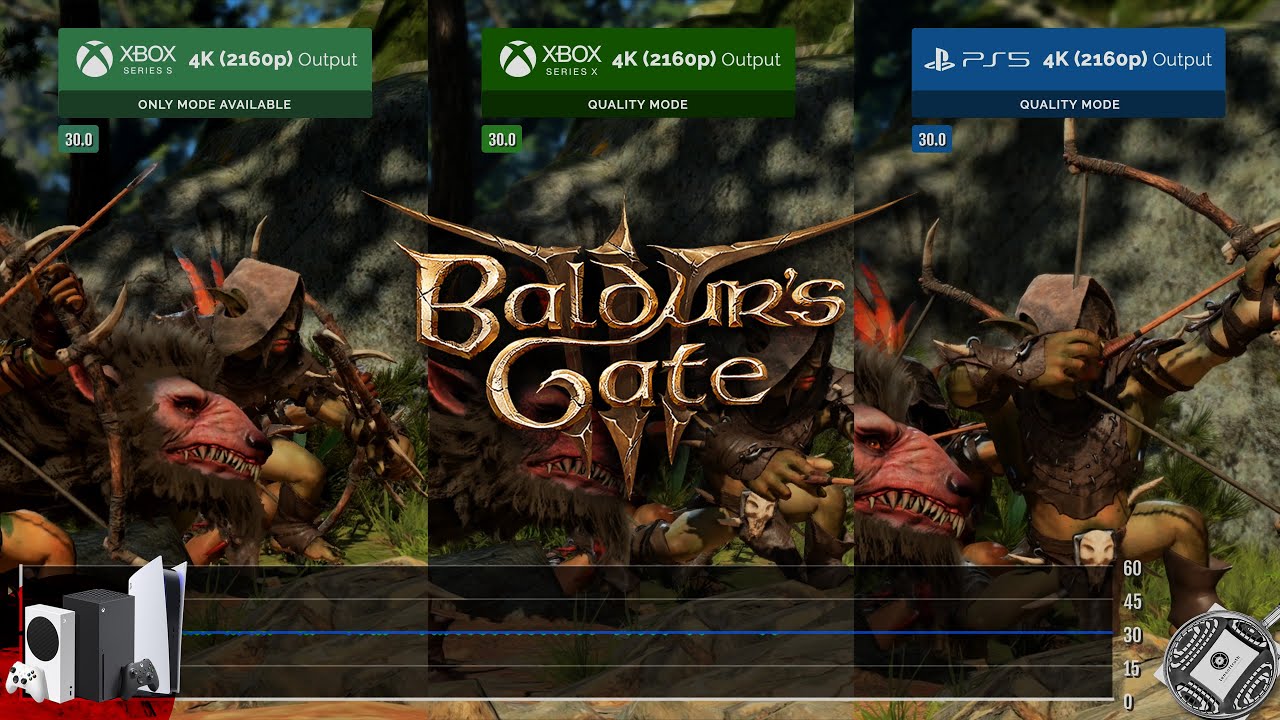Click the Xbox Series X logo

pyautogui.click(x=550, y=59)
